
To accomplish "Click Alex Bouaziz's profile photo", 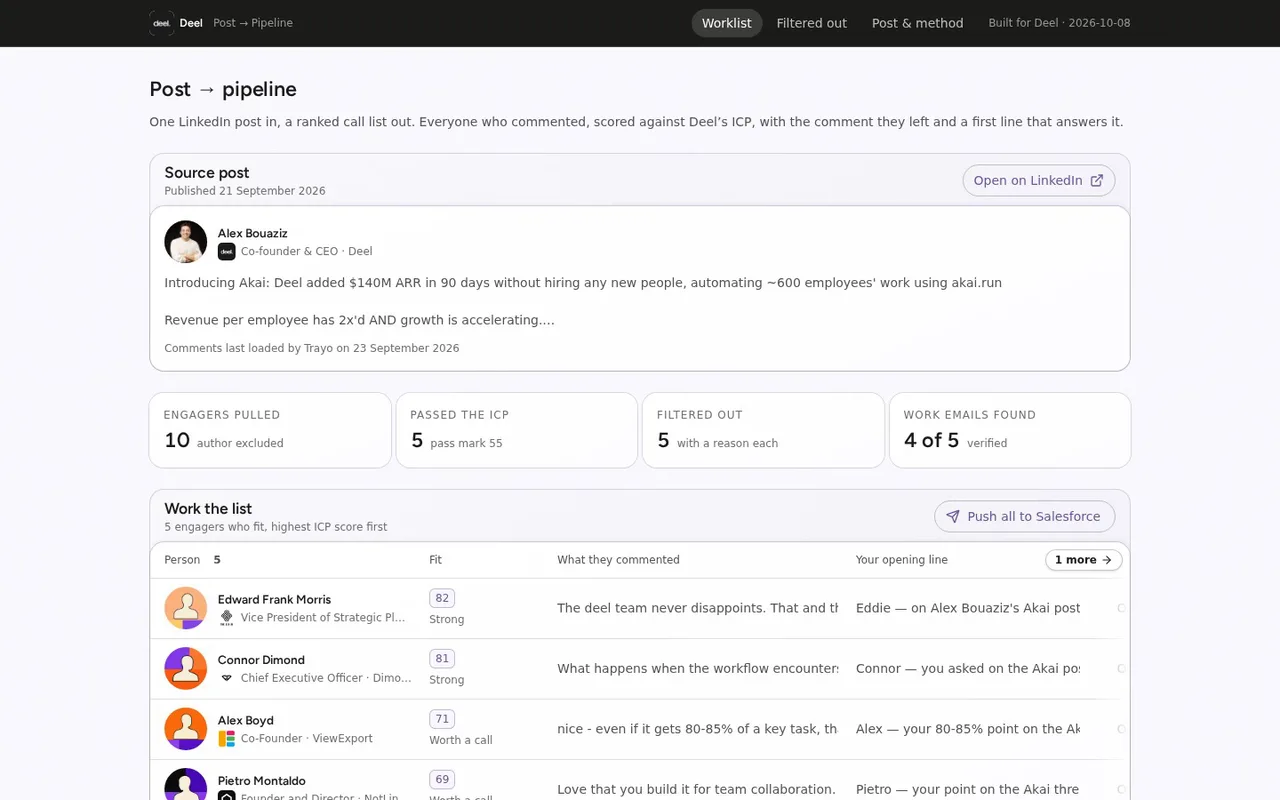I will coord(186,242).
